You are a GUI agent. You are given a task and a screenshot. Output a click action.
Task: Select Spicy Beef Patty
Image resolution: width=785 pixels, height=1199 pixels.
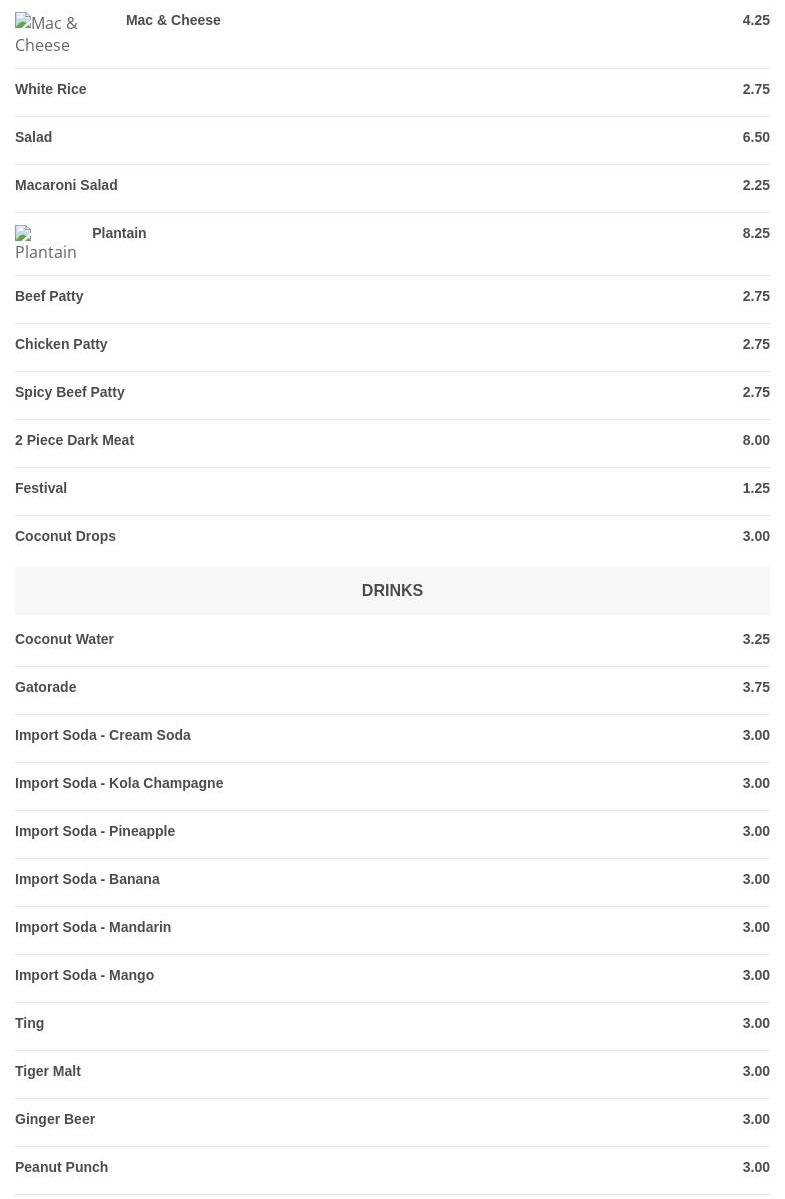(70, 392)
